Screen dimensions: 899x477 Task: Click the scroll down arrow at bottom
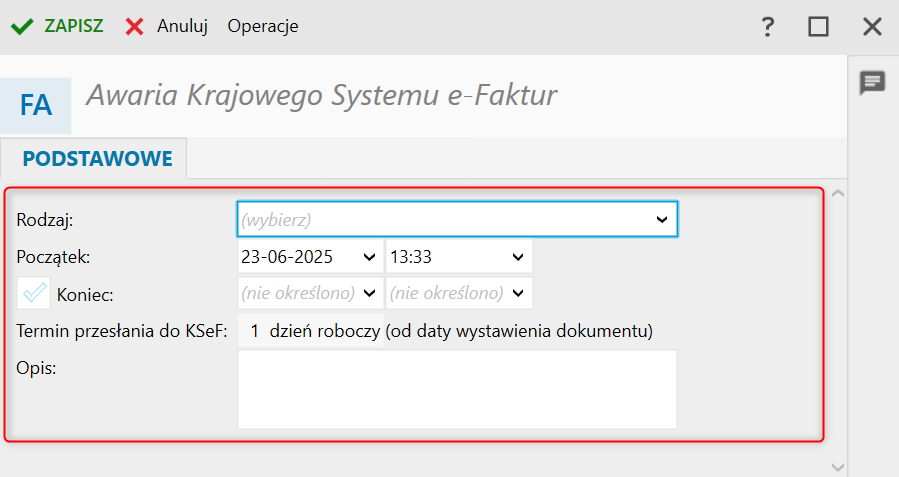coord(838,466)
